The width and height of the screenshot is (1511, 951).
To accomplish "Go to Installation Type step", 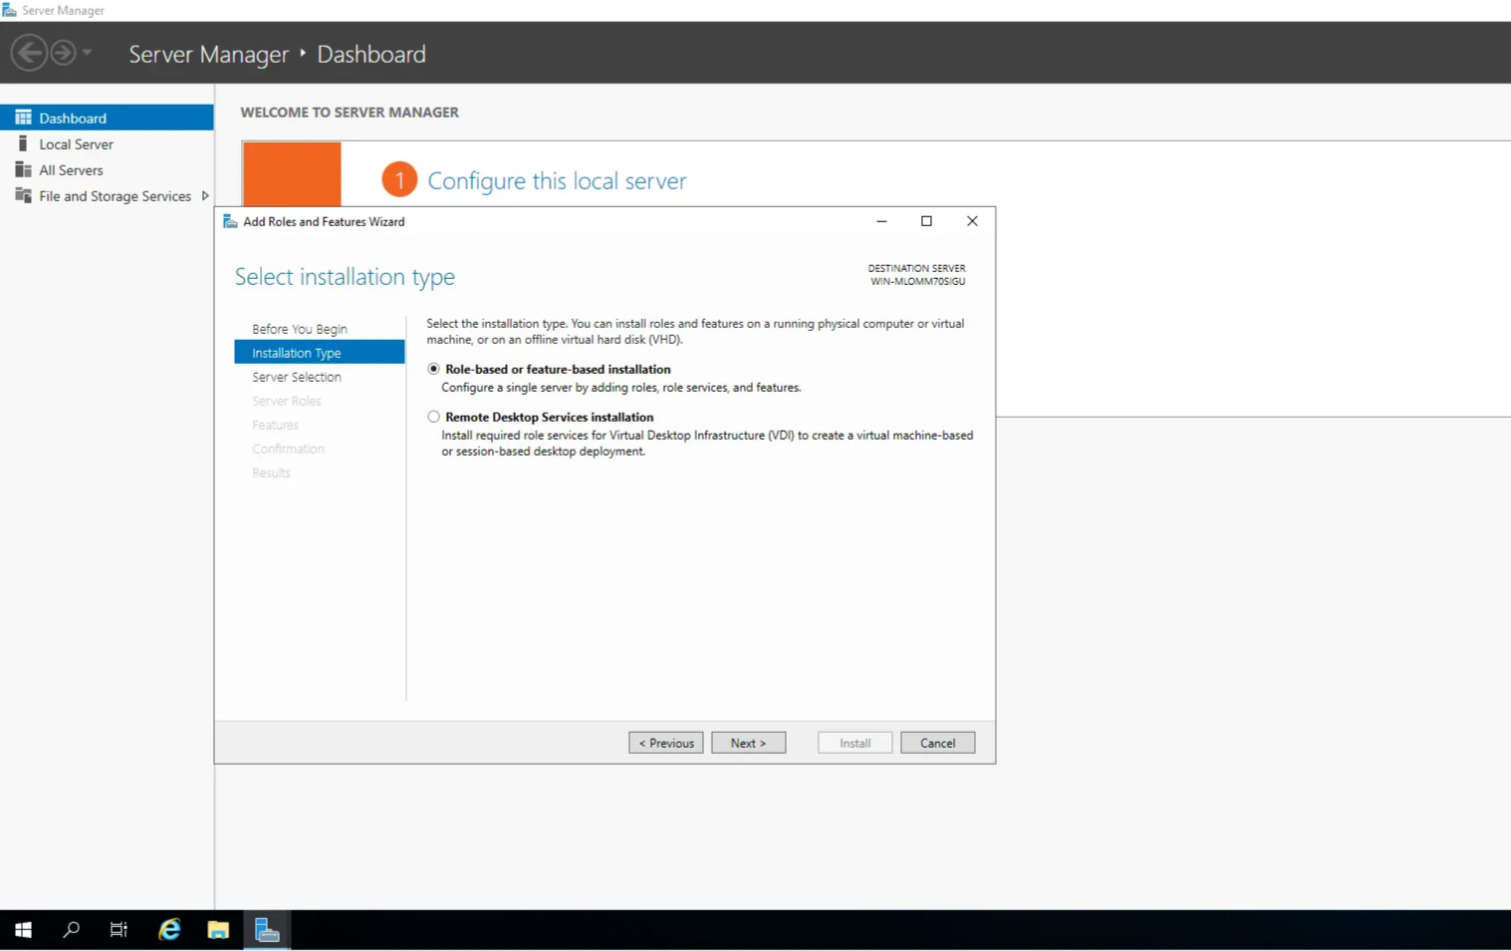I will pyautogui.click(x=319, y=352).
